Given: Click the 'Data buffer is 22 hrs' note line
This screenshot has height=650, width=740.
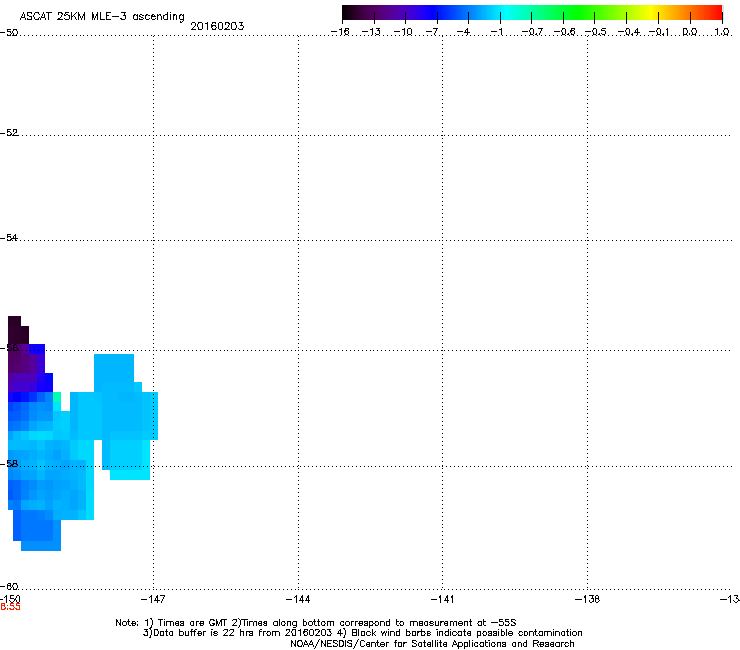Looking at the screenshot, I should point(362,633).
